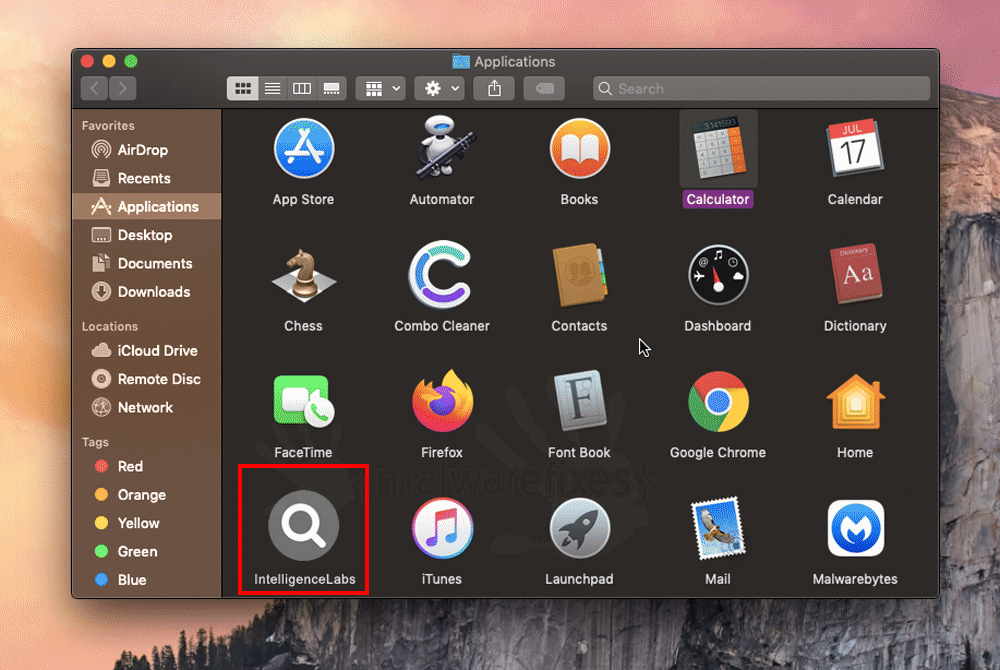This screenshot has height=670, width=1000.
Task: Select the Malwarebytes app icon
Action: click(x=855, y=528)
